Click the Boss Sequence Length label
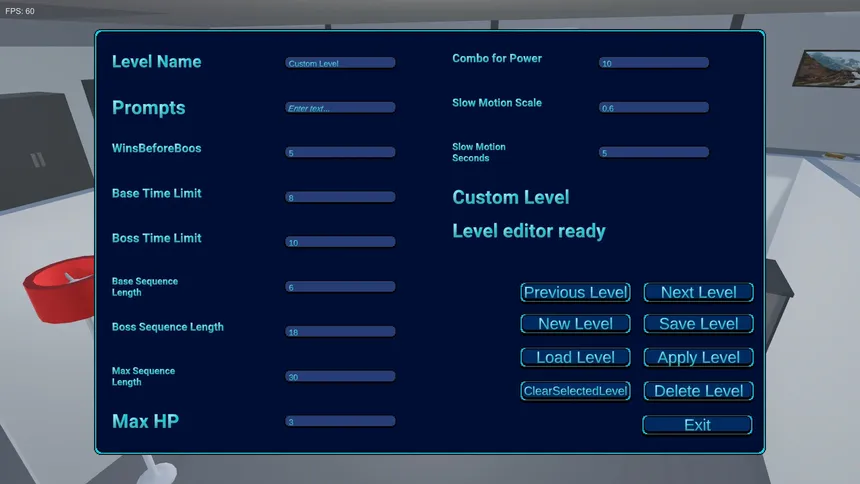860x484 pixels. pos(168,327)
